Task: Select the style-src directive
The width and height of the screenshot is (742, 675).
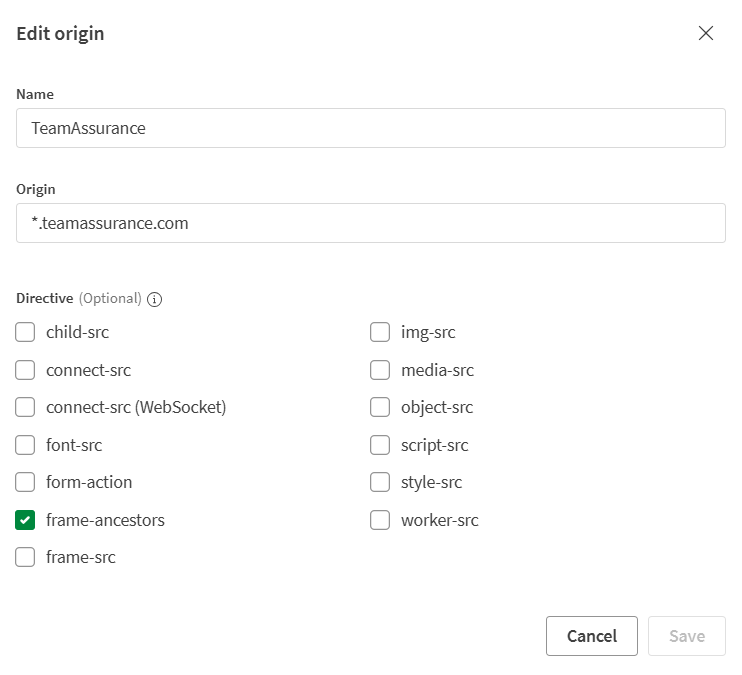Action: 380,482
